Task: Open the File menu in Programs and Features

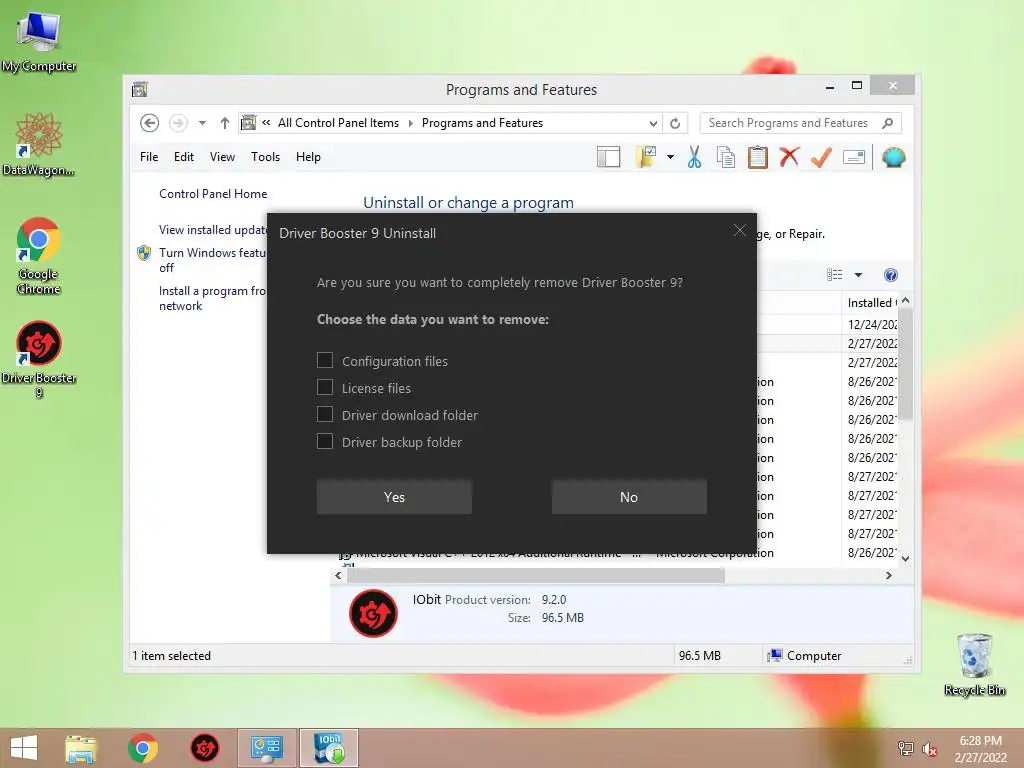Action: (x=149, y=157)
